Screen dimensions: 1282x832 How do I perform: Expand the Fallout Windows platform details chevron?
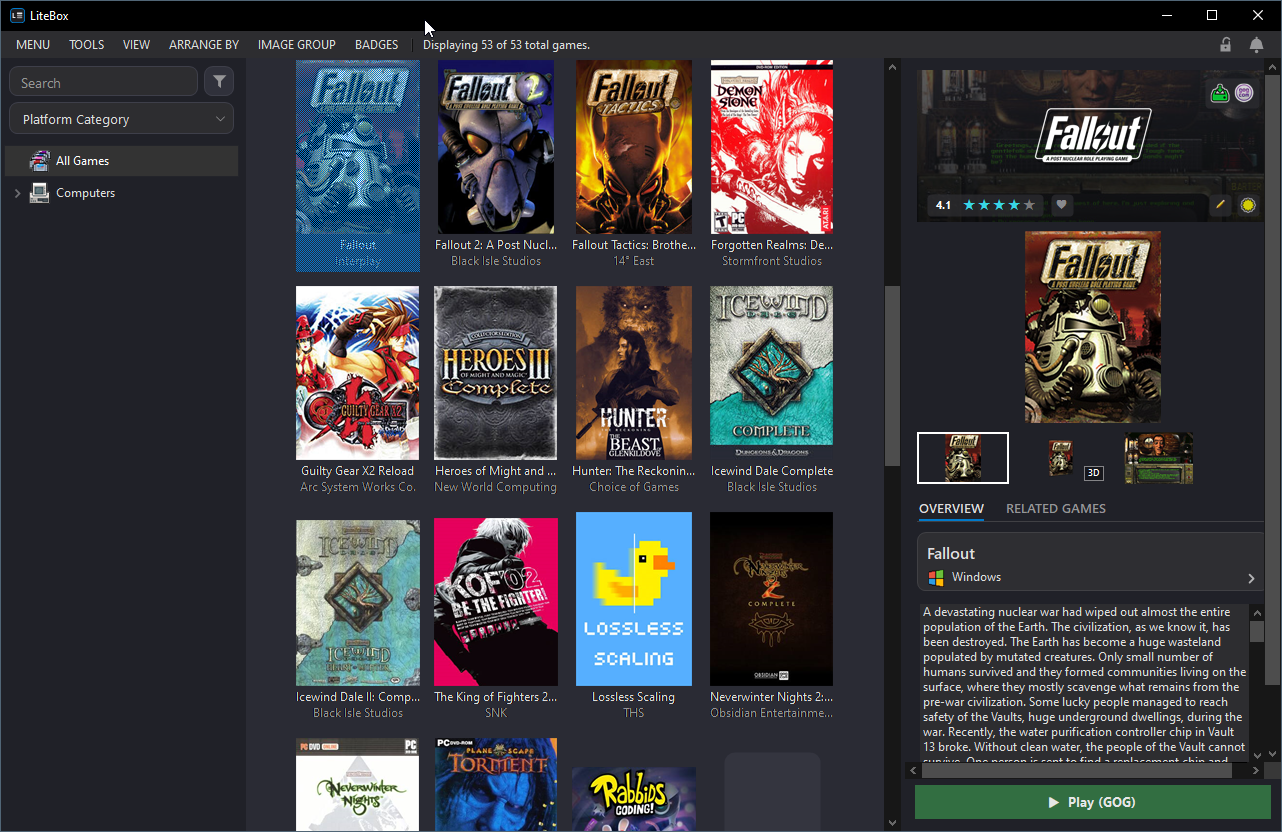(1251, 578)
